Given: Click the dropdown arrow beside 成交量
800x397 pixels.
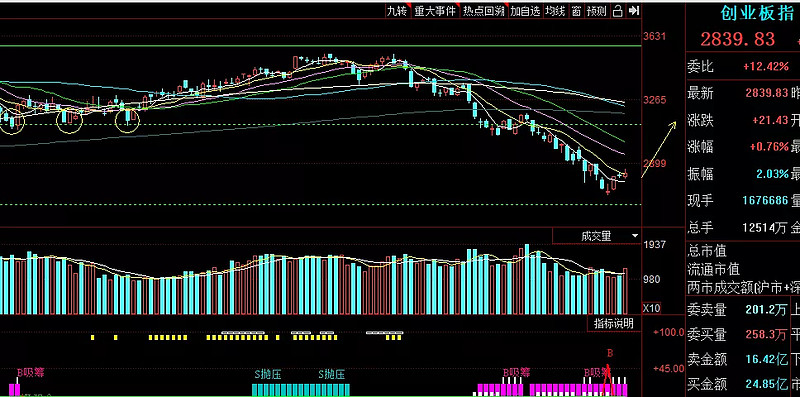Looking at the screenshot, I should click(x=635, y=236).
